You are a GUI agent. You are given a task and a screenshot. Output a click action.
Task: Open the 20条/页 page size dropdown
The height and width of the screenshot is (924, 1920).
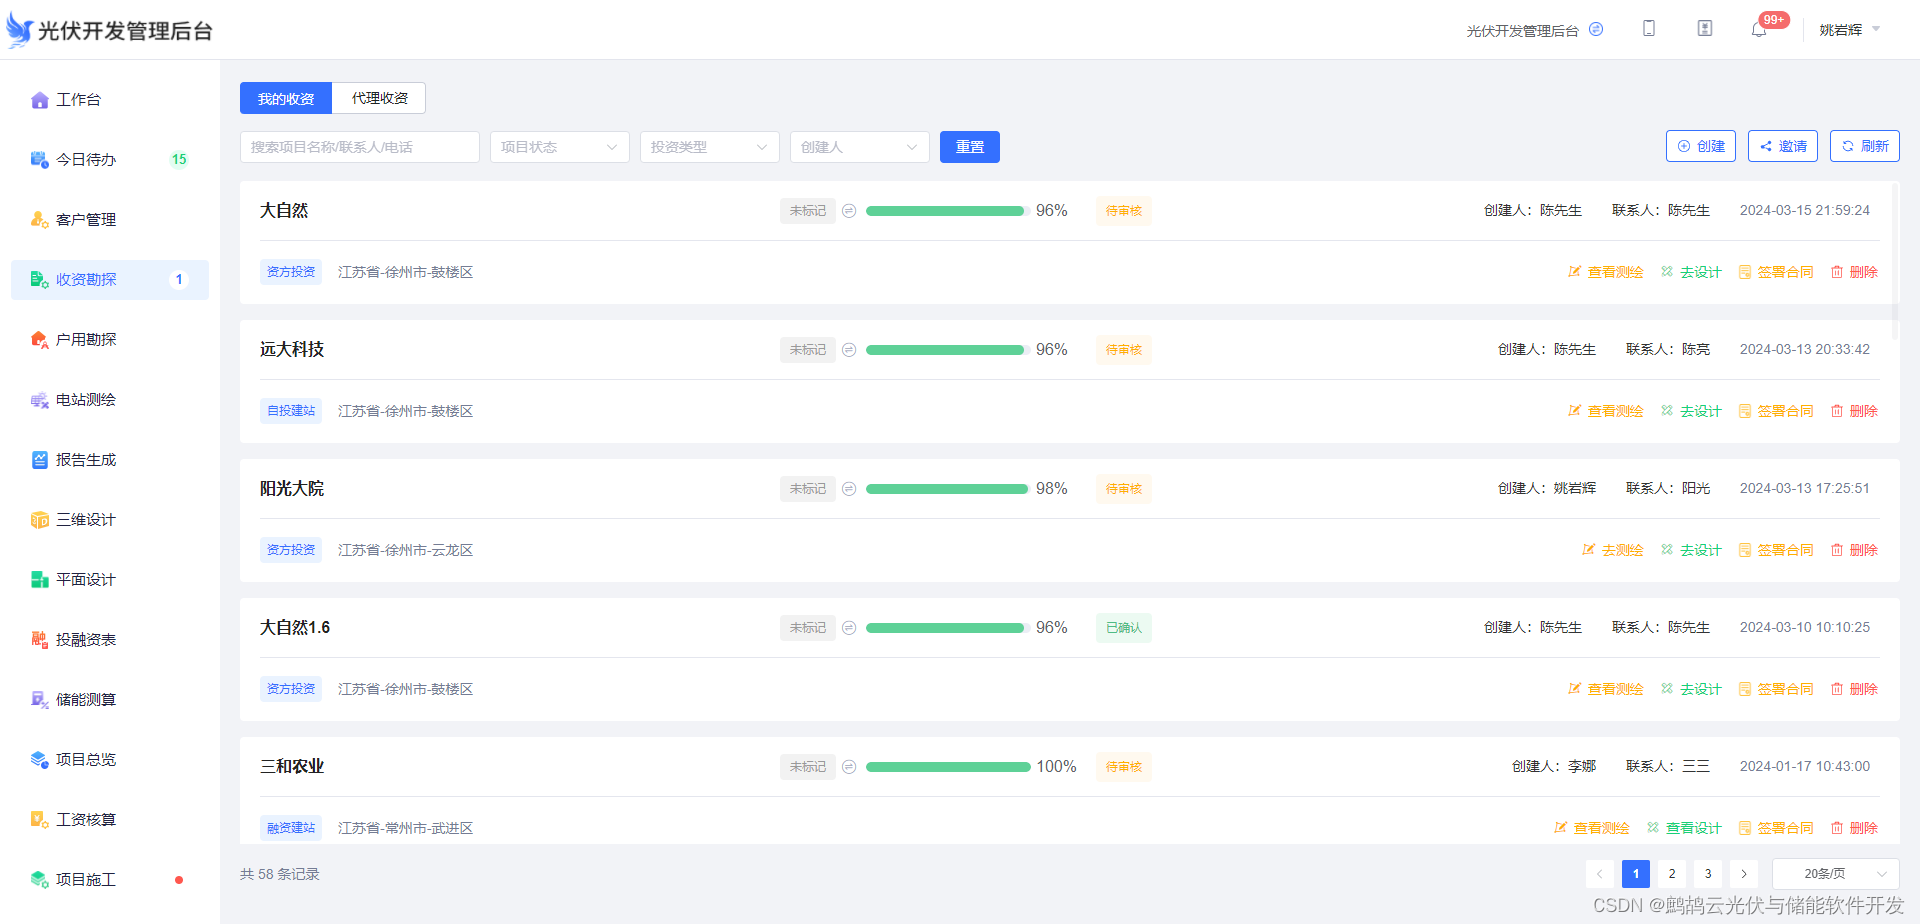[1836, 874]
